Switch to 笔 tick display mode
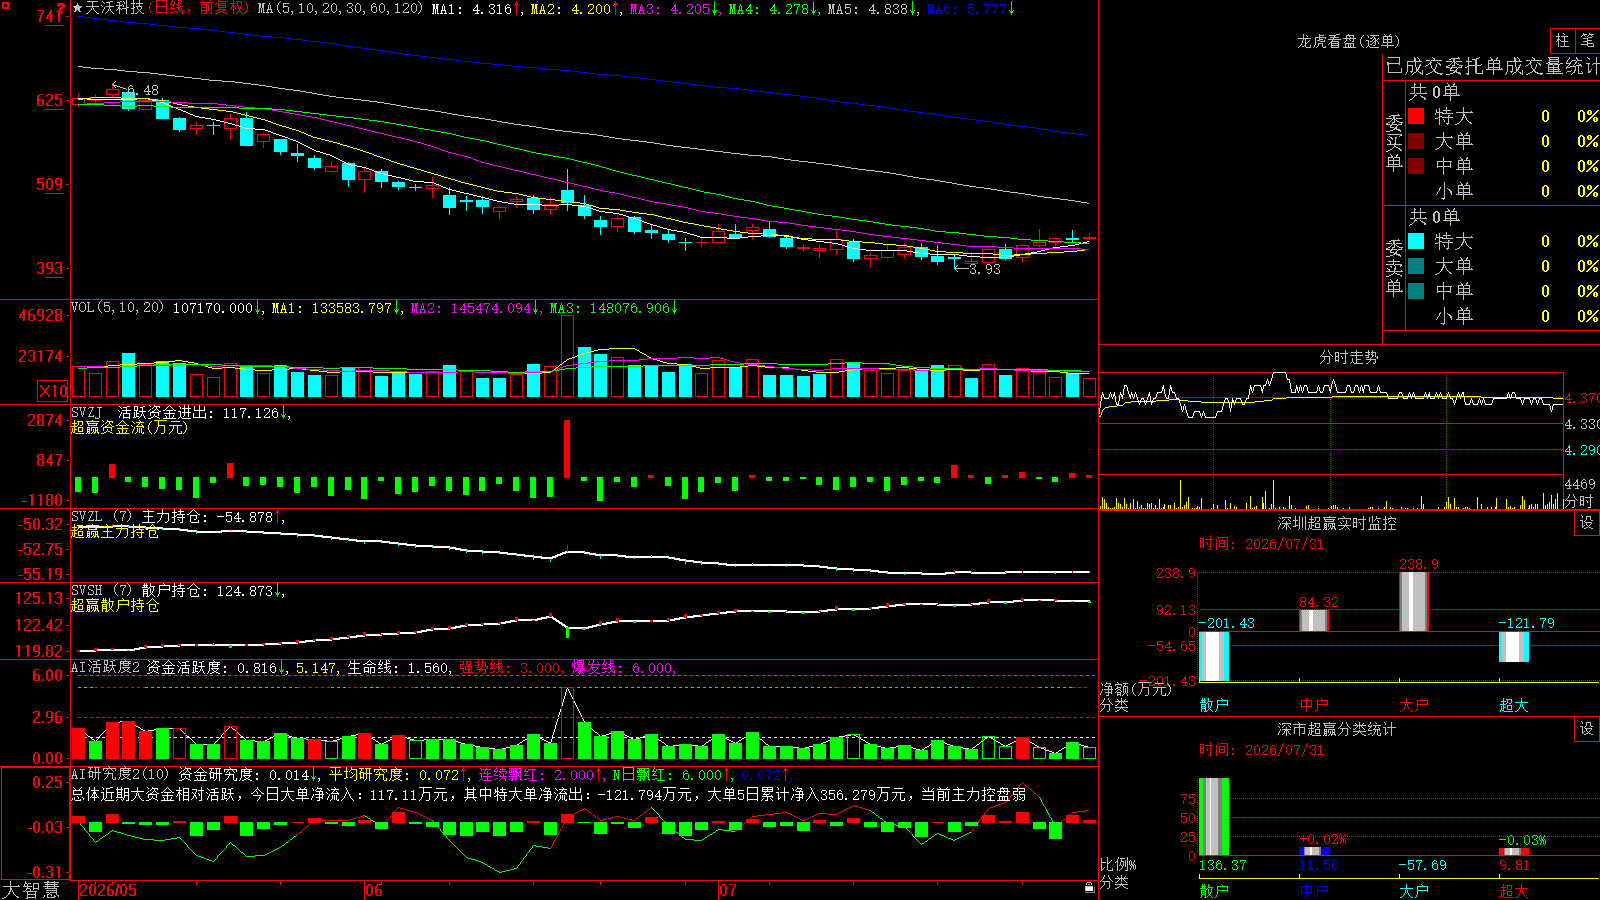 [x=1588, y=40]
